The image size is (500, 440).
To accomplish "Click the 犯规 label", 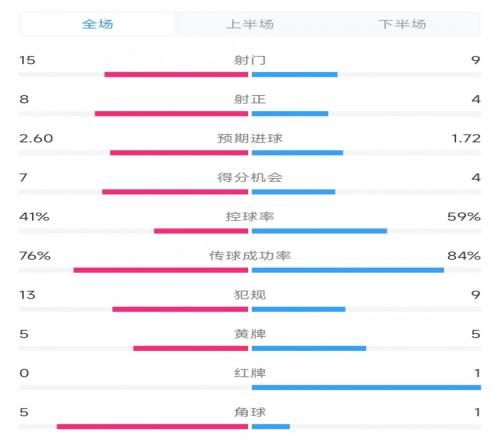I will click(x=250, y=295).
